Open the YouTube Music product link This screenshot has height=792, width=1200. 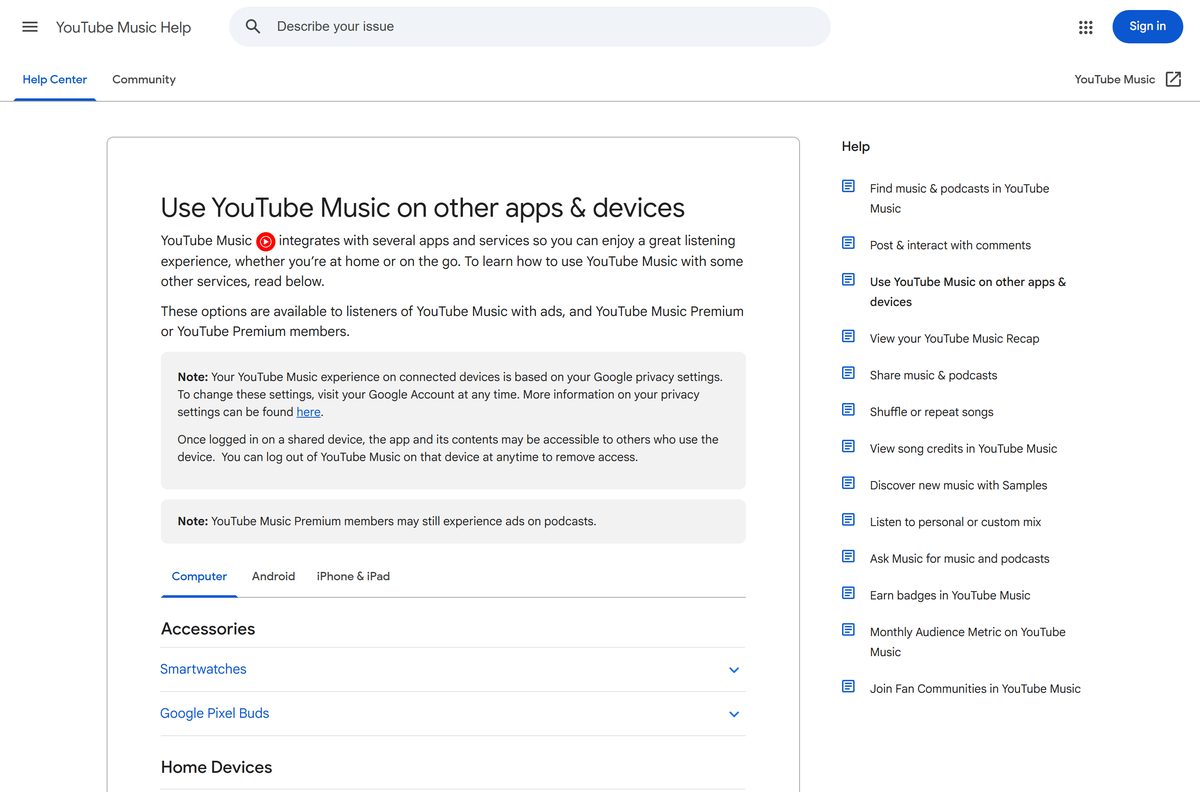click(x=1115, y=79)
